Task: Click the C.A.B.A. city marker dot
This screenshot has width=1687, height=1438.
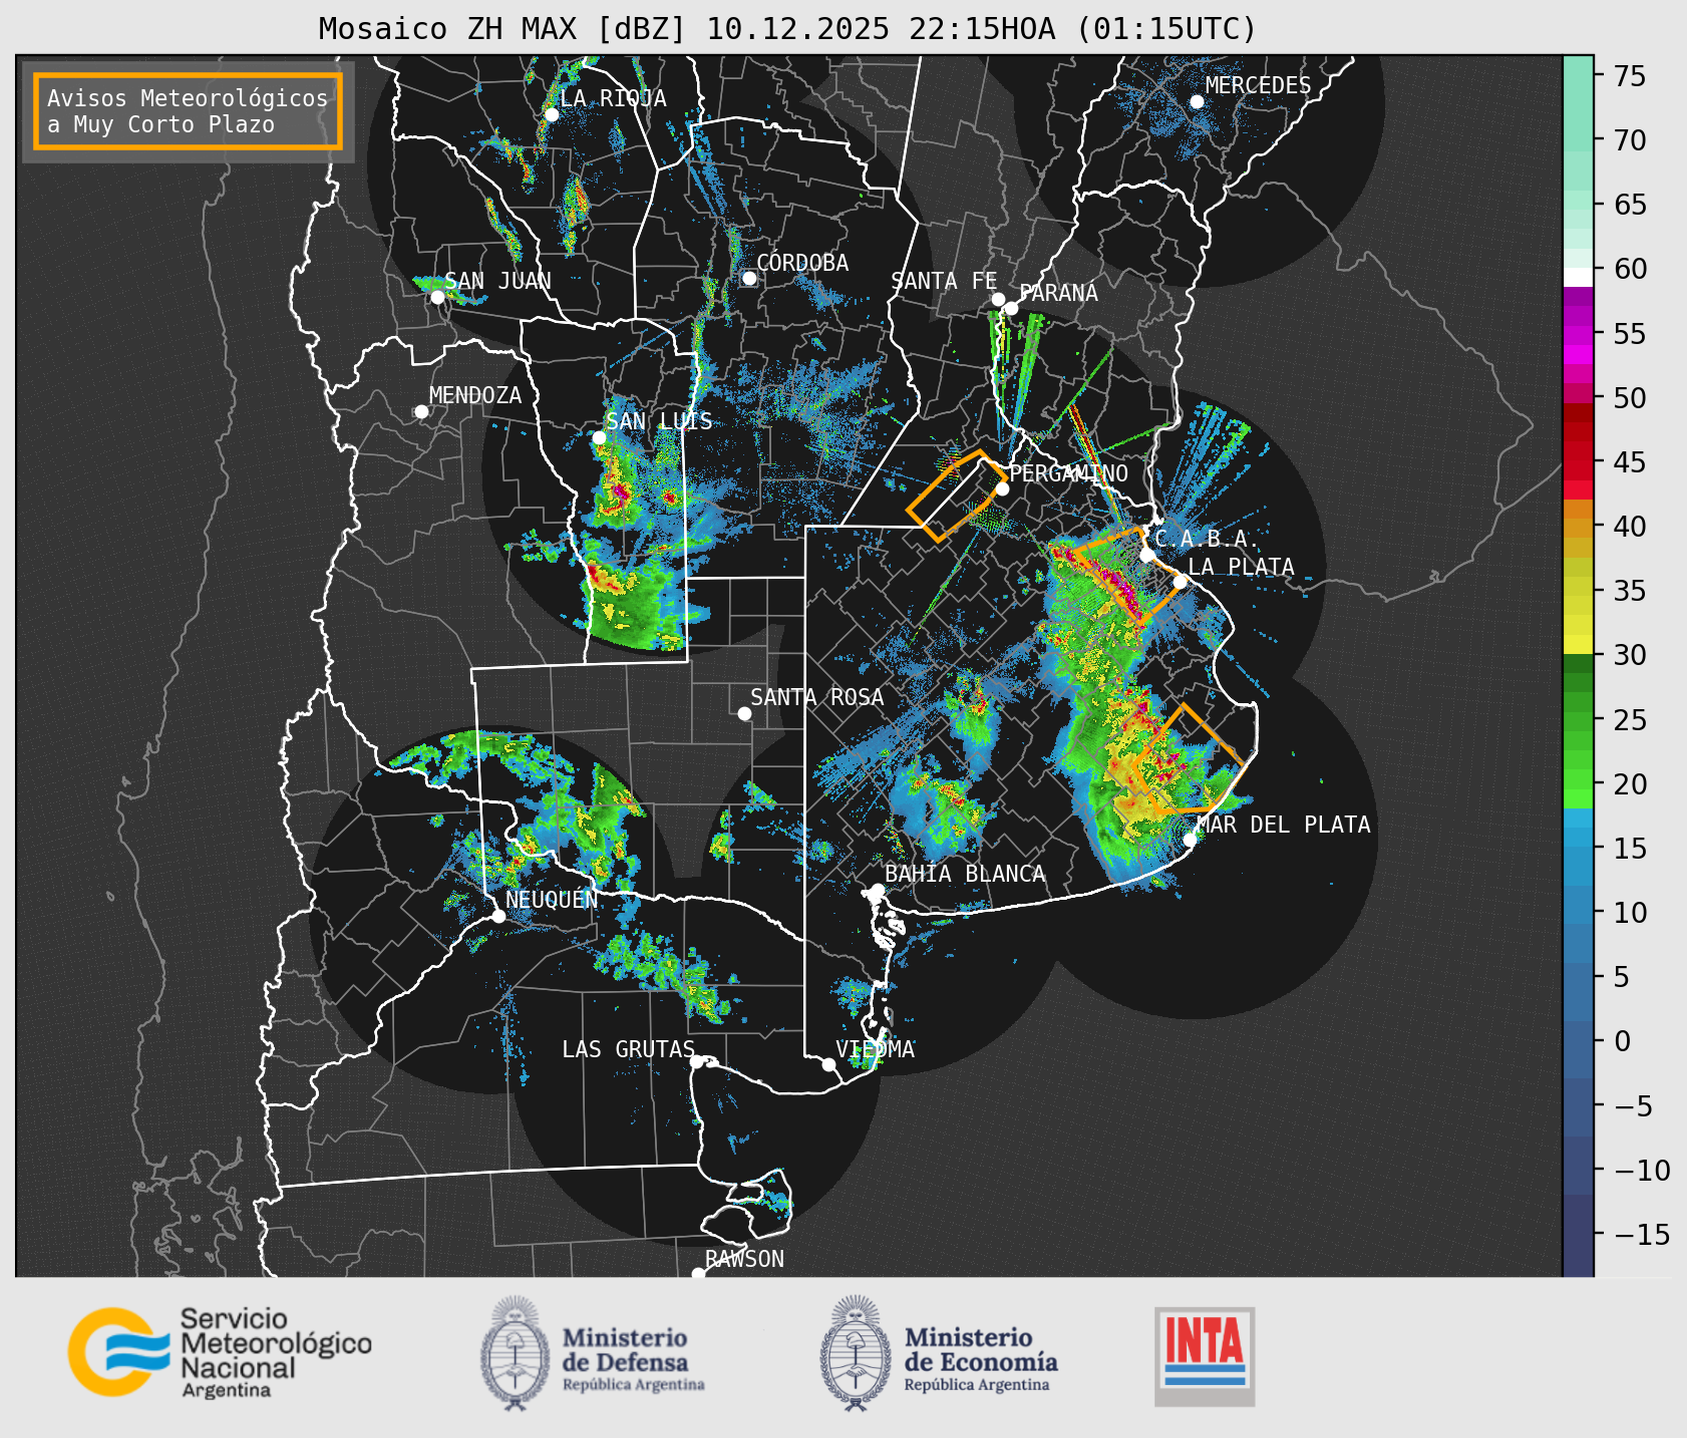Action: coord(1147,555)
